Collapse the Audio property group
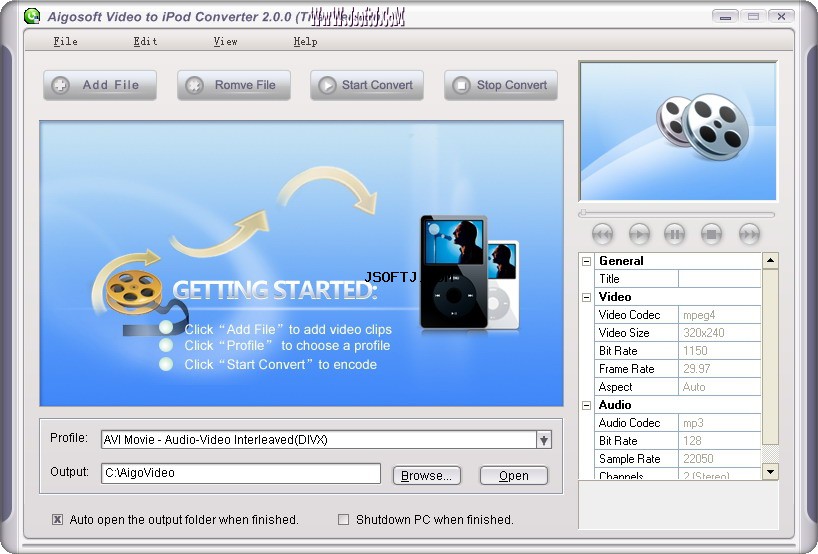 (586, 405)
